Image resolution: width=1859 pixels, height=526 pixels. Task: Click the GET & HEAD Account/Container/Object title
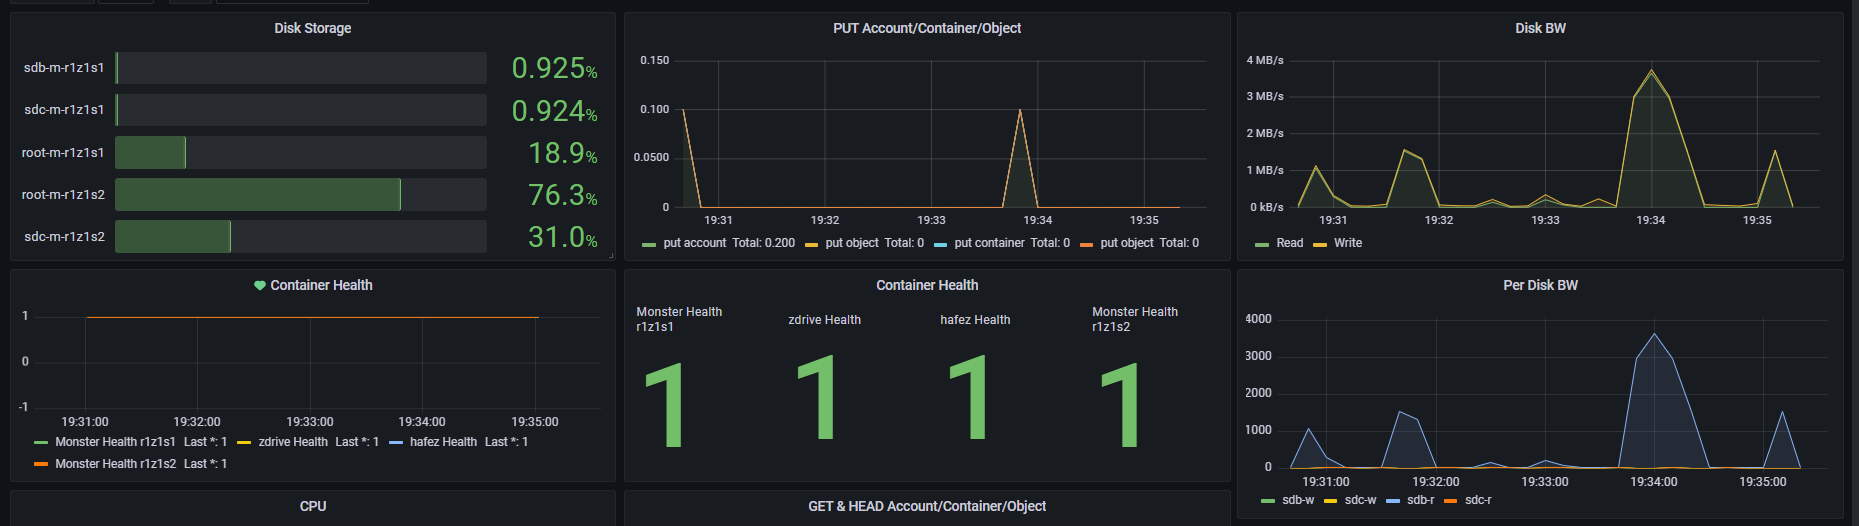927,506
